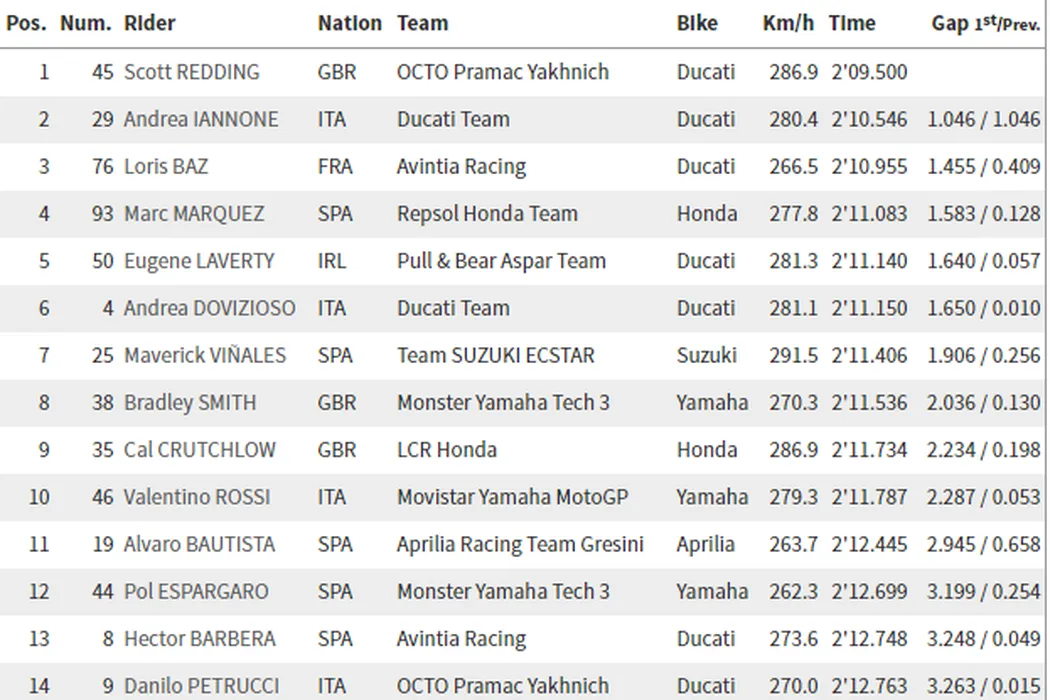Screen dimensions: 1050x700
Task: Select Andrea IANNONE rider entry
Action: [200, 119]
